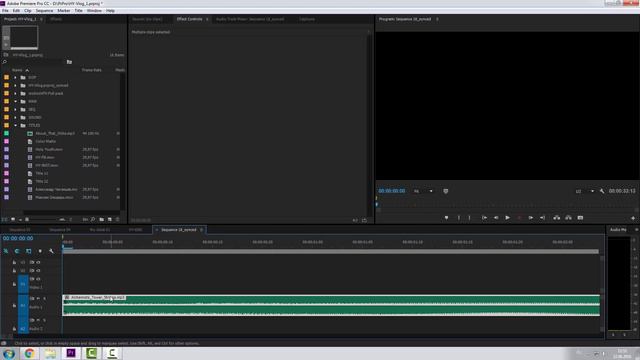This screenshot has width=640, height=360.
Task: Open the Sequence menu
Action: pyautogui.click(x=44, y=11)
